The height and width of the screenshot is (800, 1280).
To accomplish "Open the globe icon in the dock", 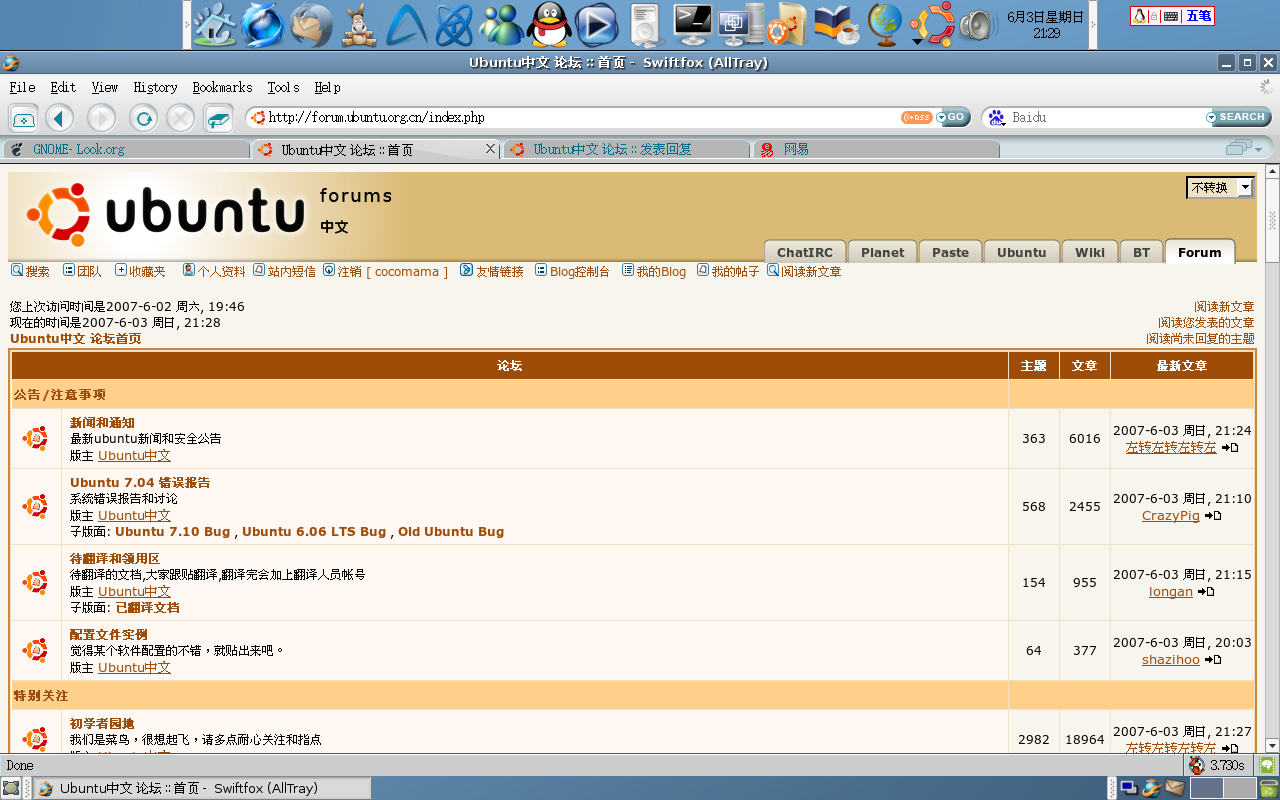I will (884, 25).
